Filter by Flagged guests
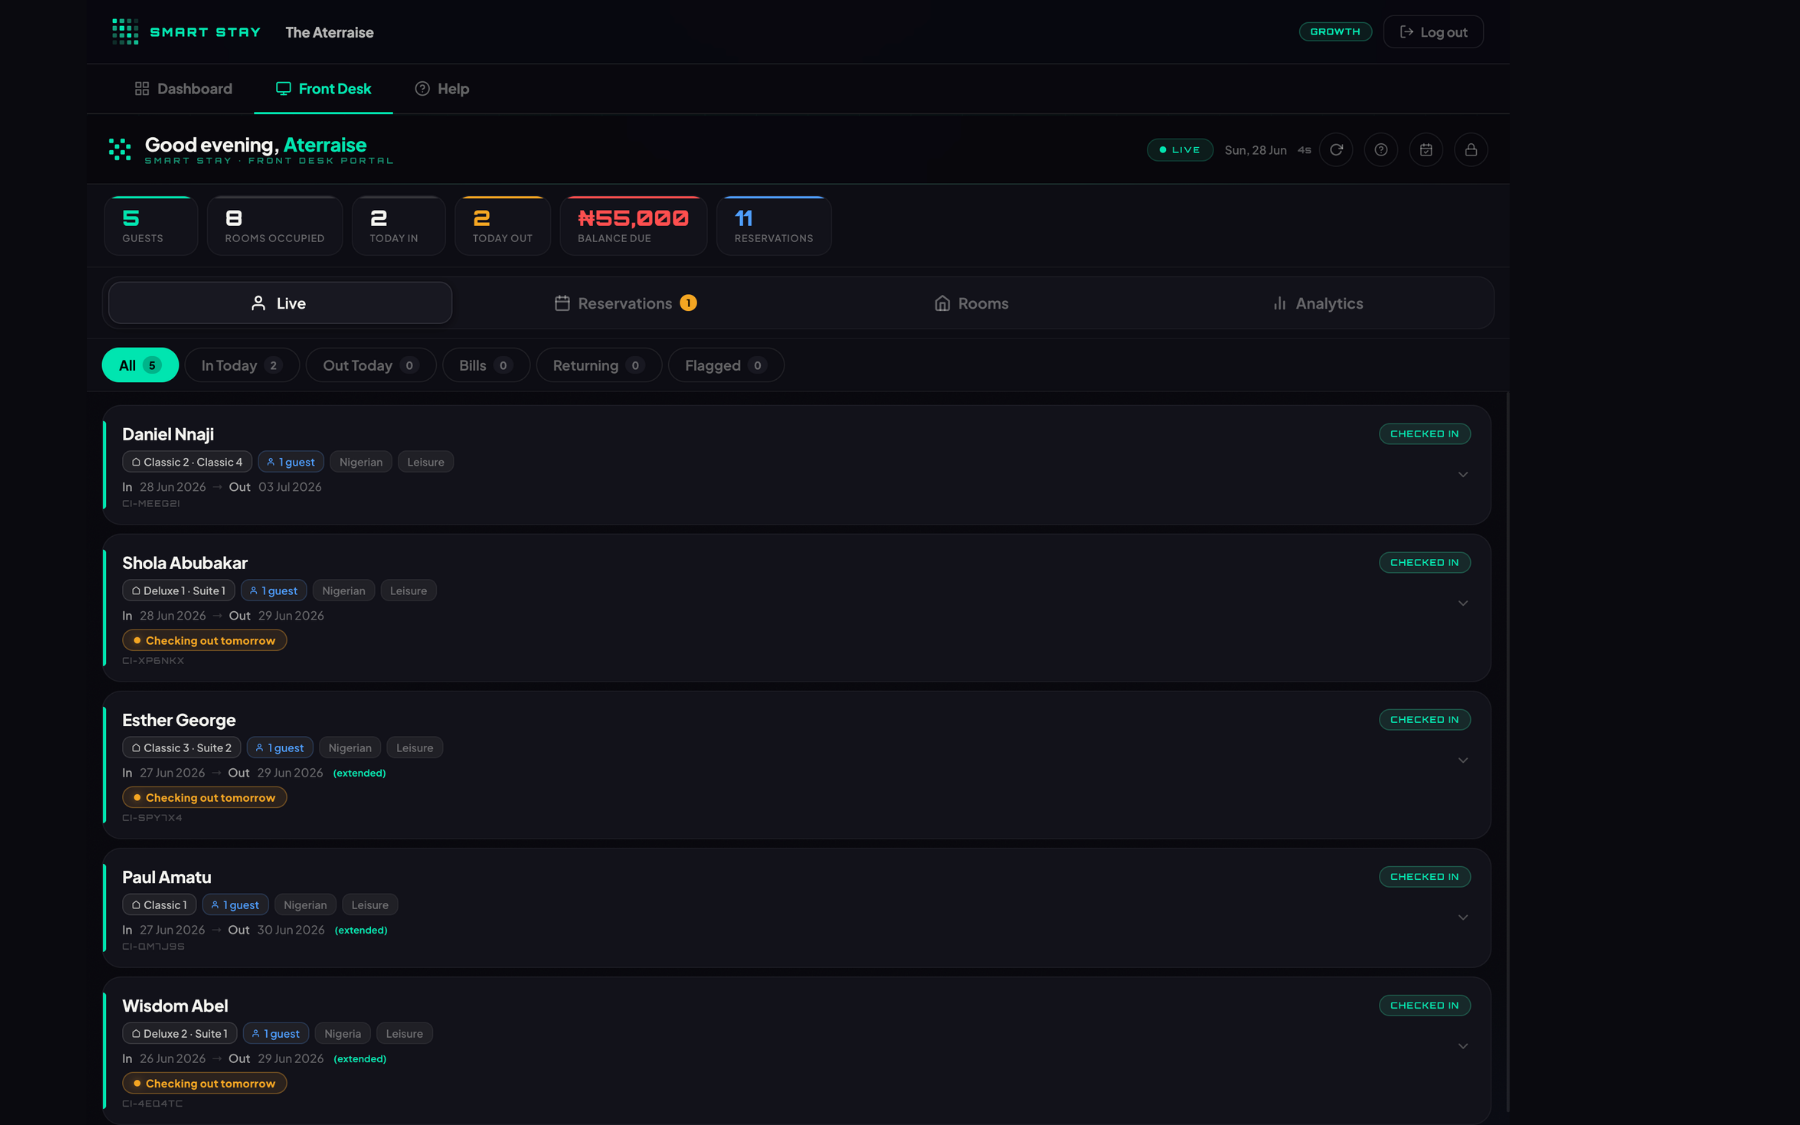 [x=726, y=365]
